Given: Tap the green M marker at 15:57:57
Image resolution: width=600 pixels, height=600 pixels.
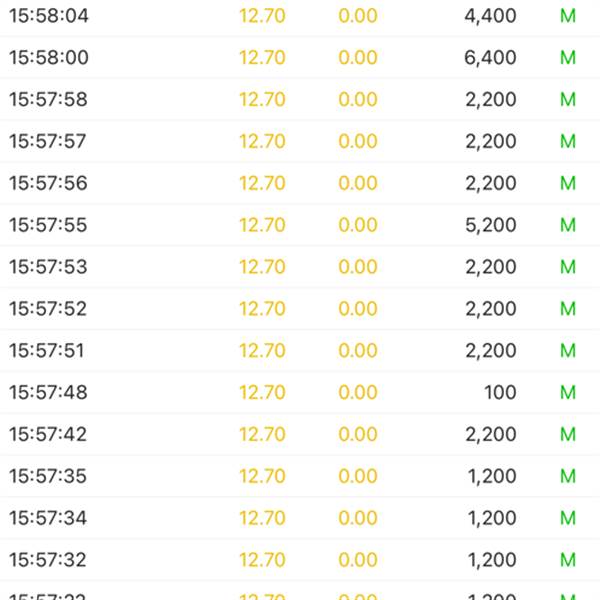Looking at the screenshot, I should click(568, 142).
